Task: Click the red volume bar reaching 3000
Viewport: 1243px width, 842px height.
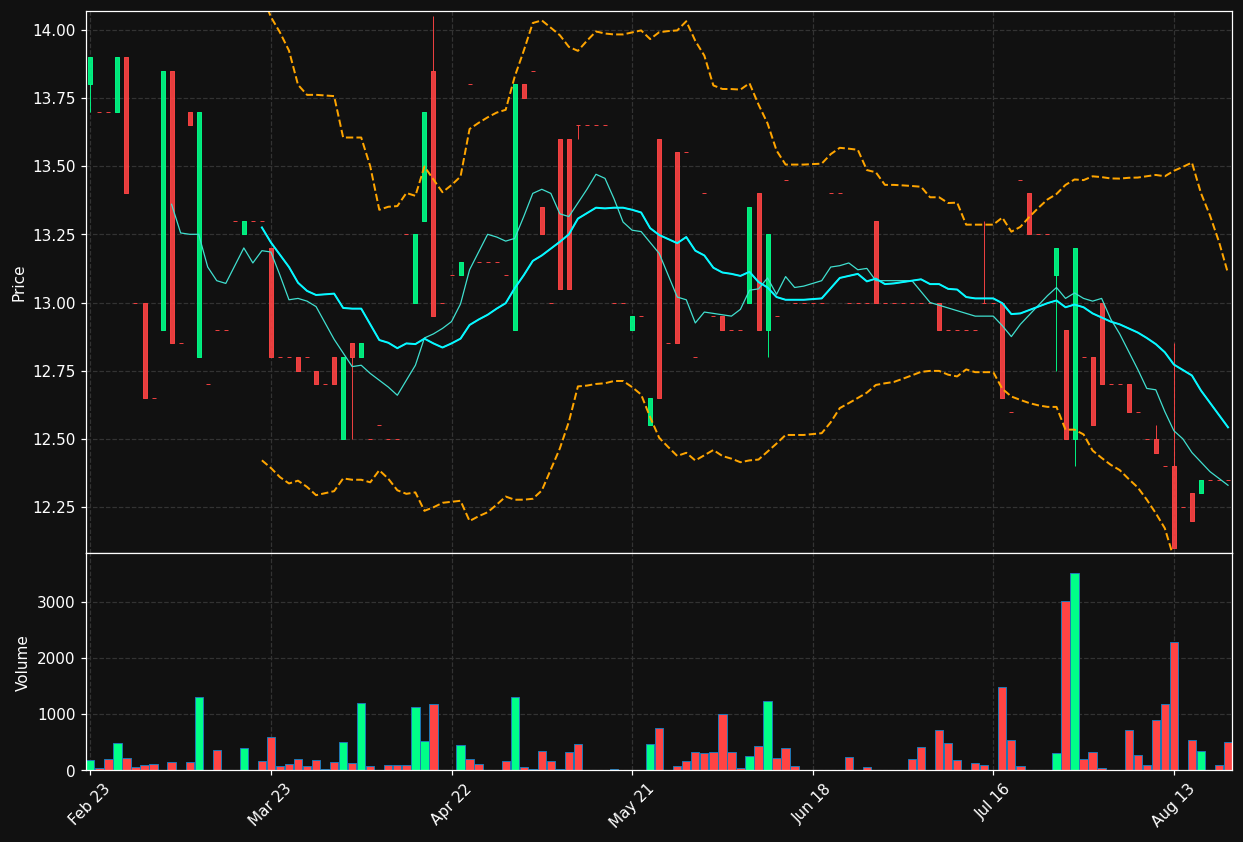Action: (x=1066, y=685)
